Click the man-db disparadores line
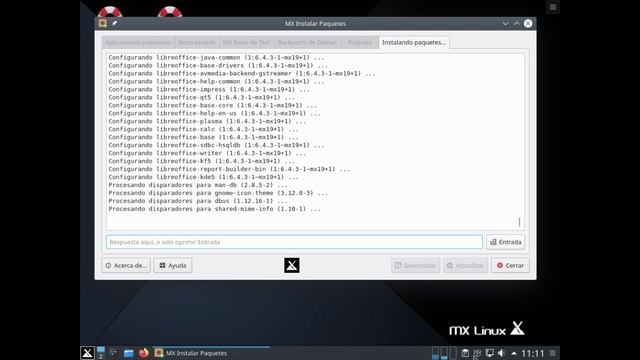 click(198, 185)
